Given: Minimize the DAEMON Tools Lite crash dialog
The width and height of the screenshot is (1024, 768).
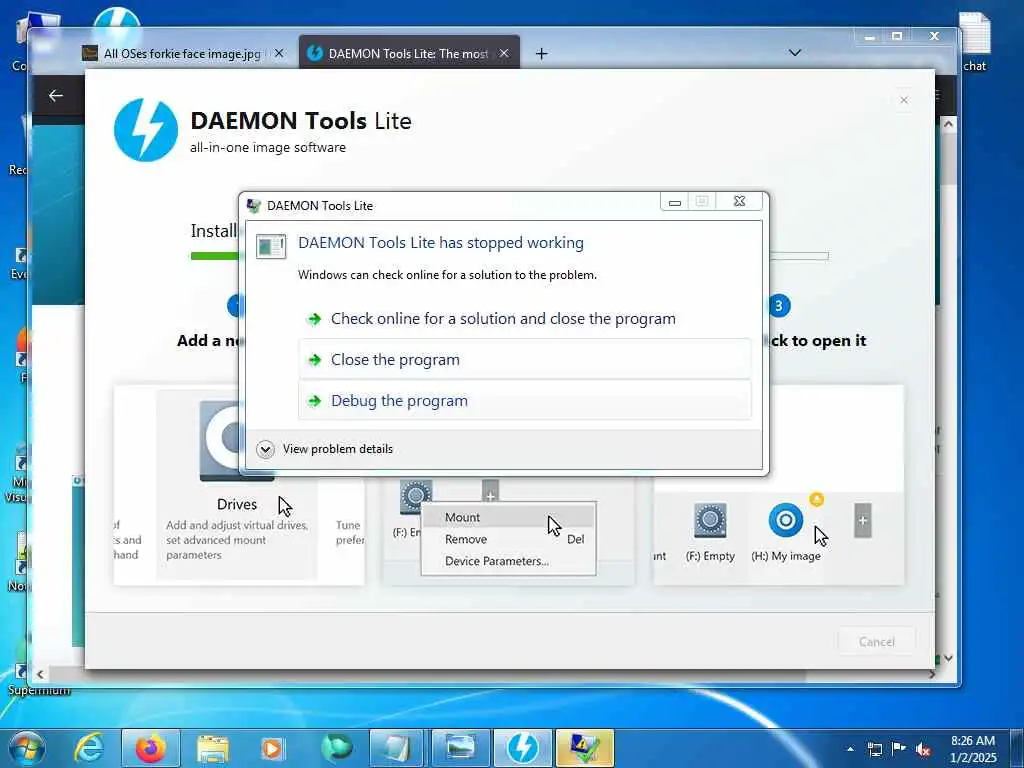Looking at the screenshot, I should (x=675, y=202).
